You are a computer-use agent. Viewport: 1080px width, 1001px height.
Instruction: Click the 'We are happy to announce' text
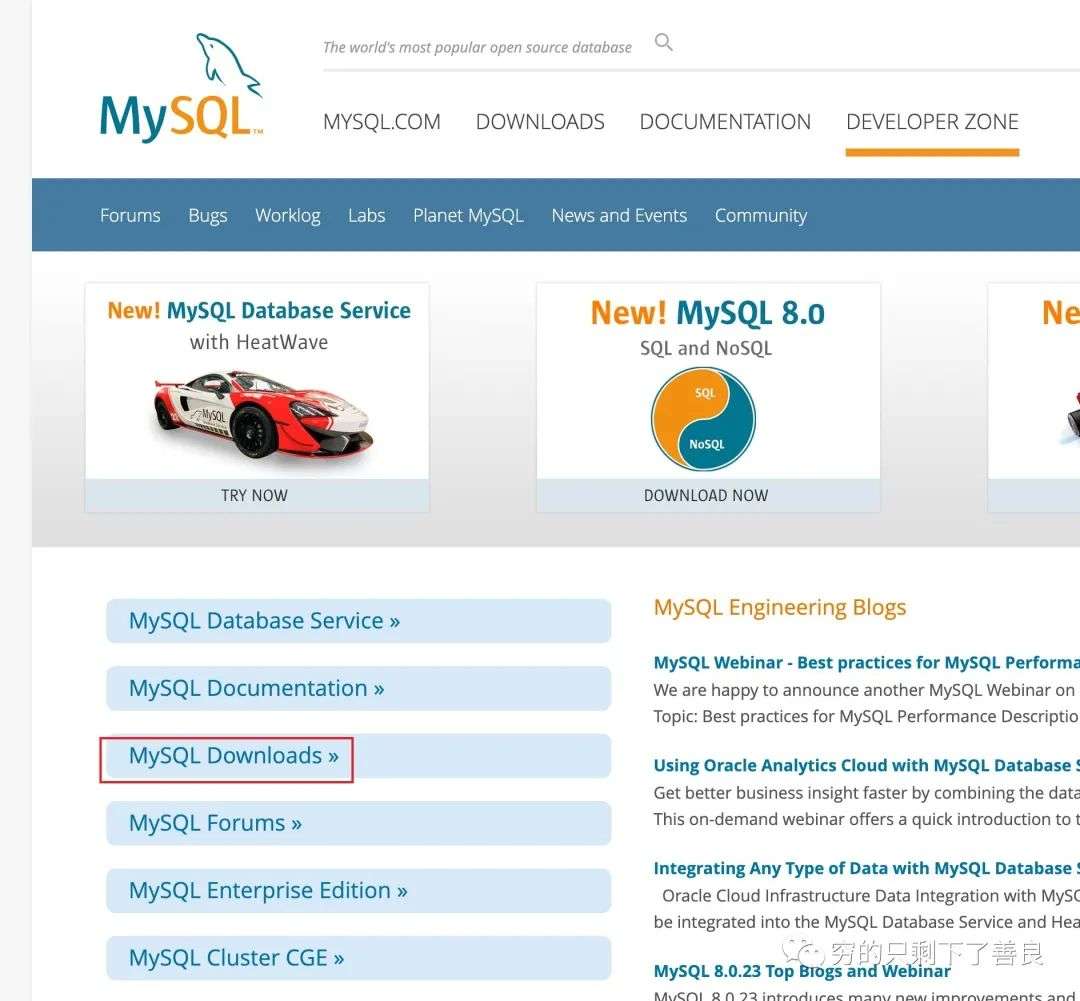[x=864, y=690]
